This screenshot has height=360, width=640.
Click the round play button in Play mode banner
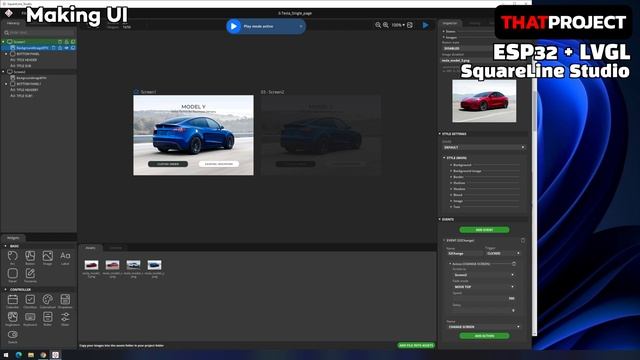[233, 26]
